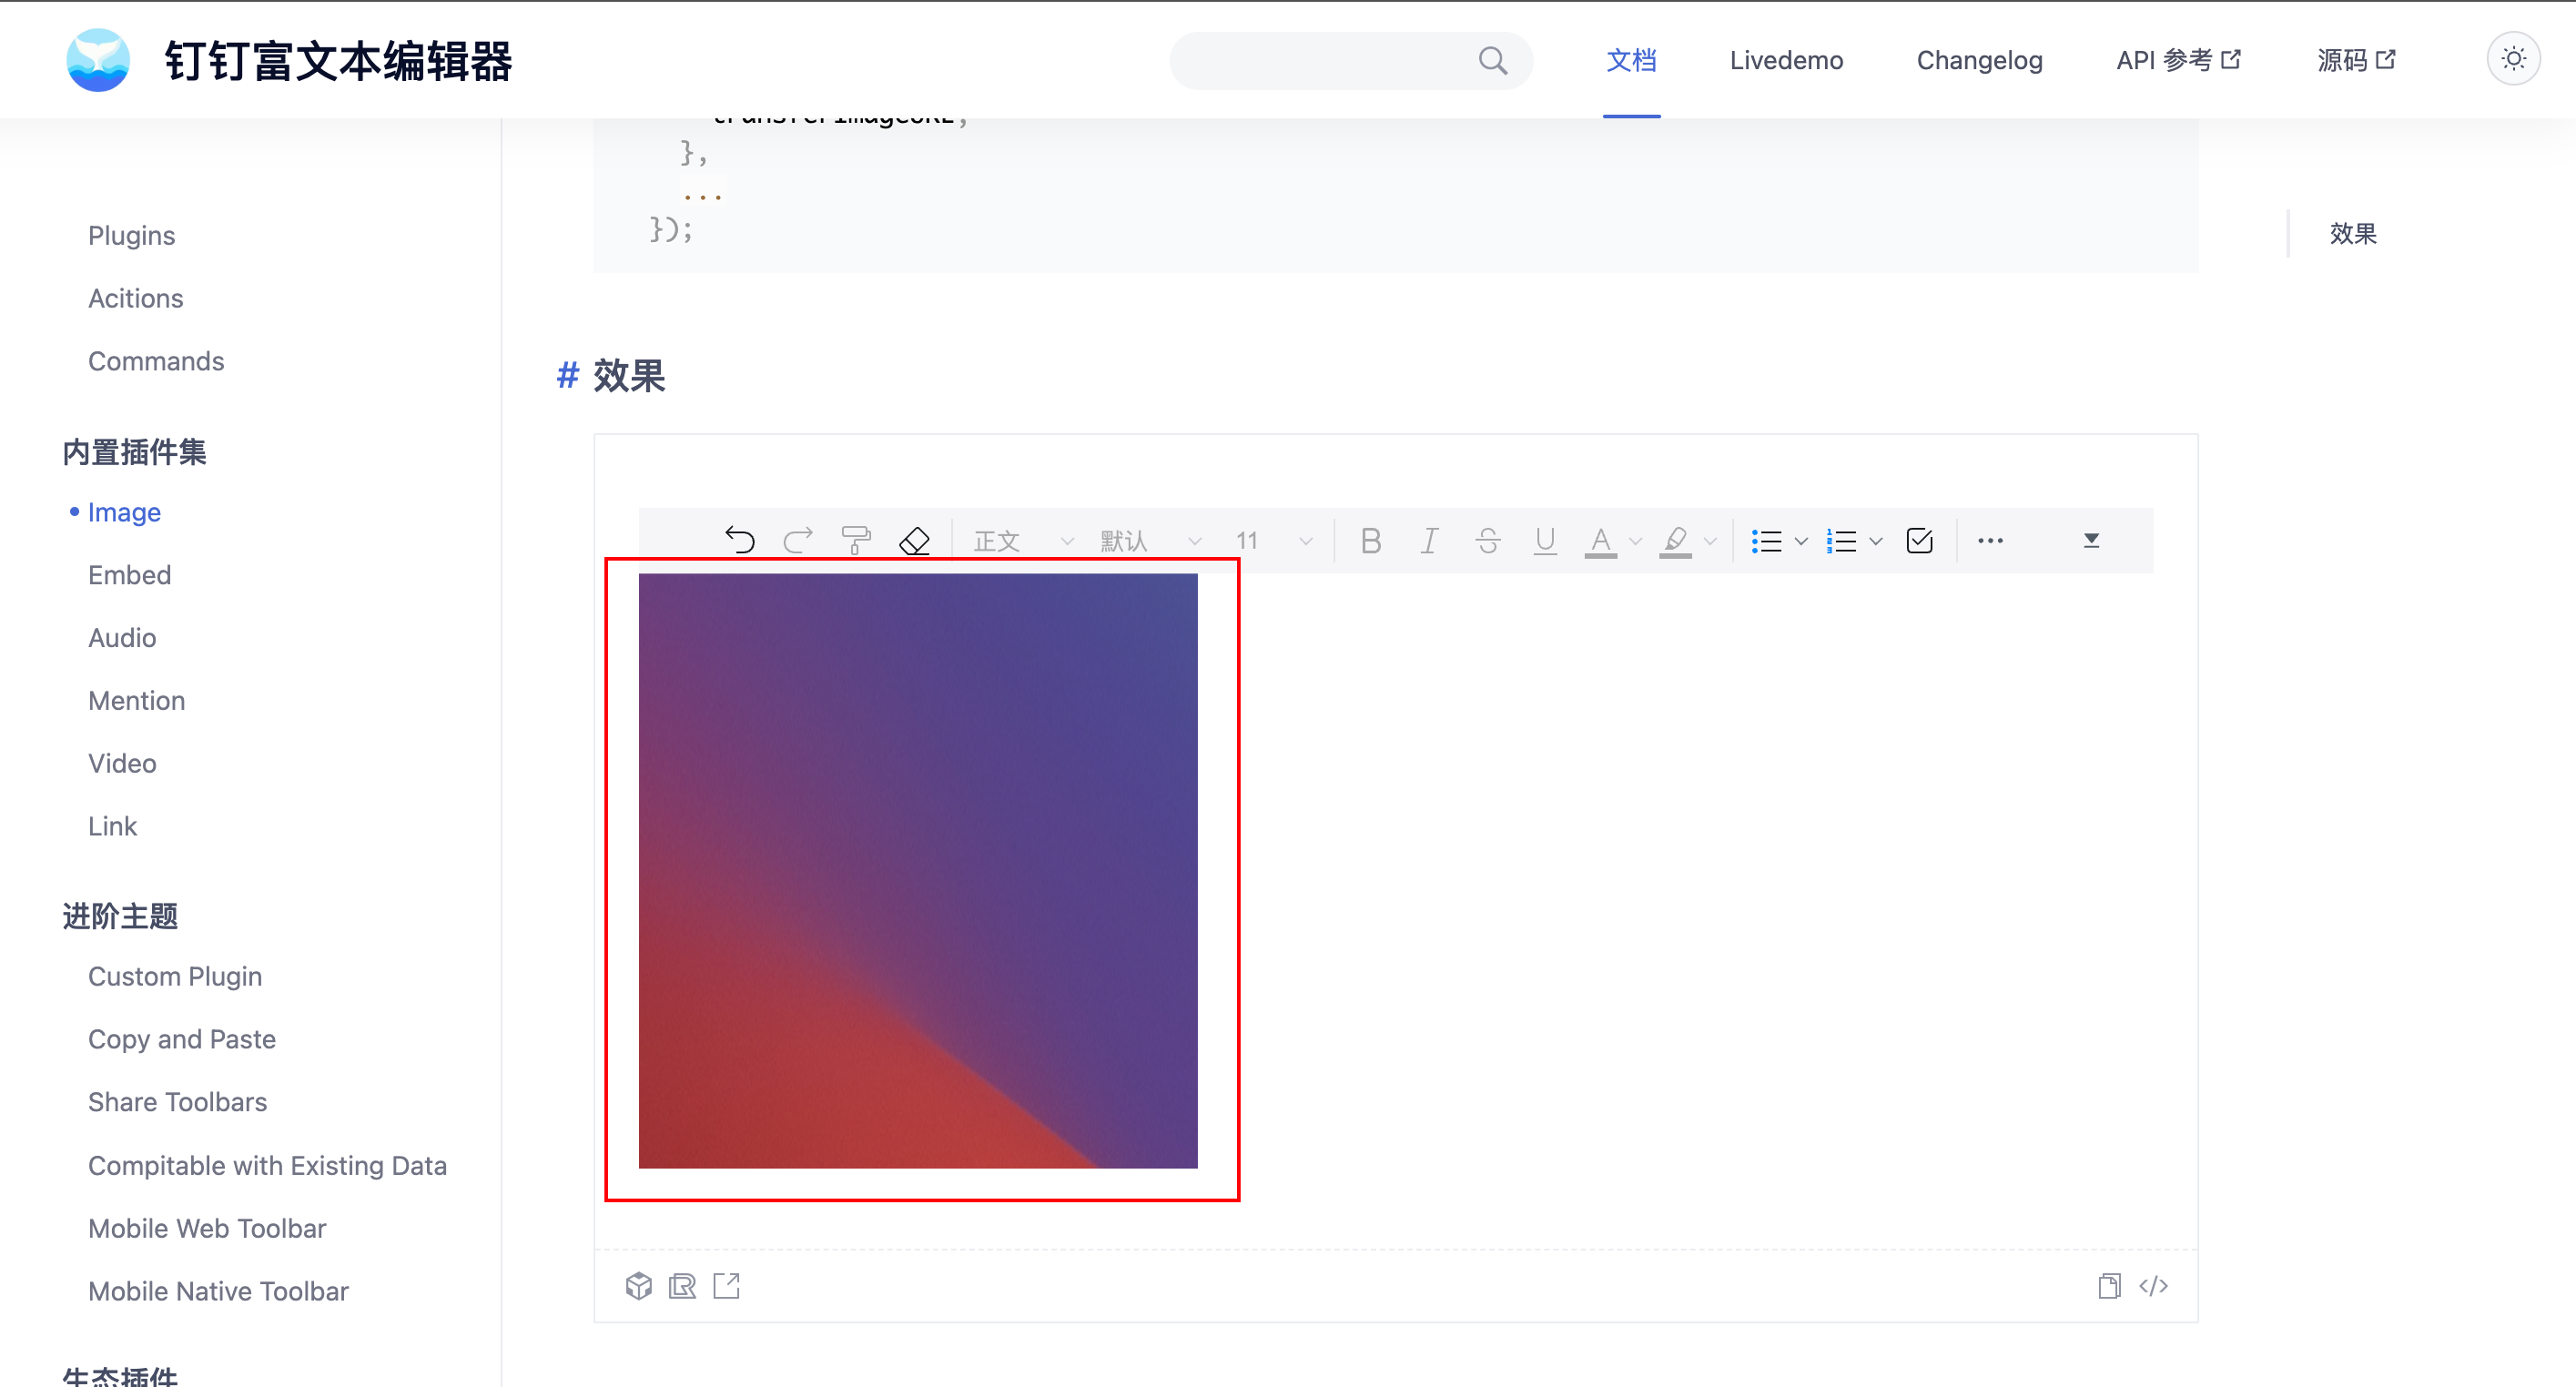Click the underline U icon
The height and width of the screenshot is (1387, 2576).
(1545, 541)
